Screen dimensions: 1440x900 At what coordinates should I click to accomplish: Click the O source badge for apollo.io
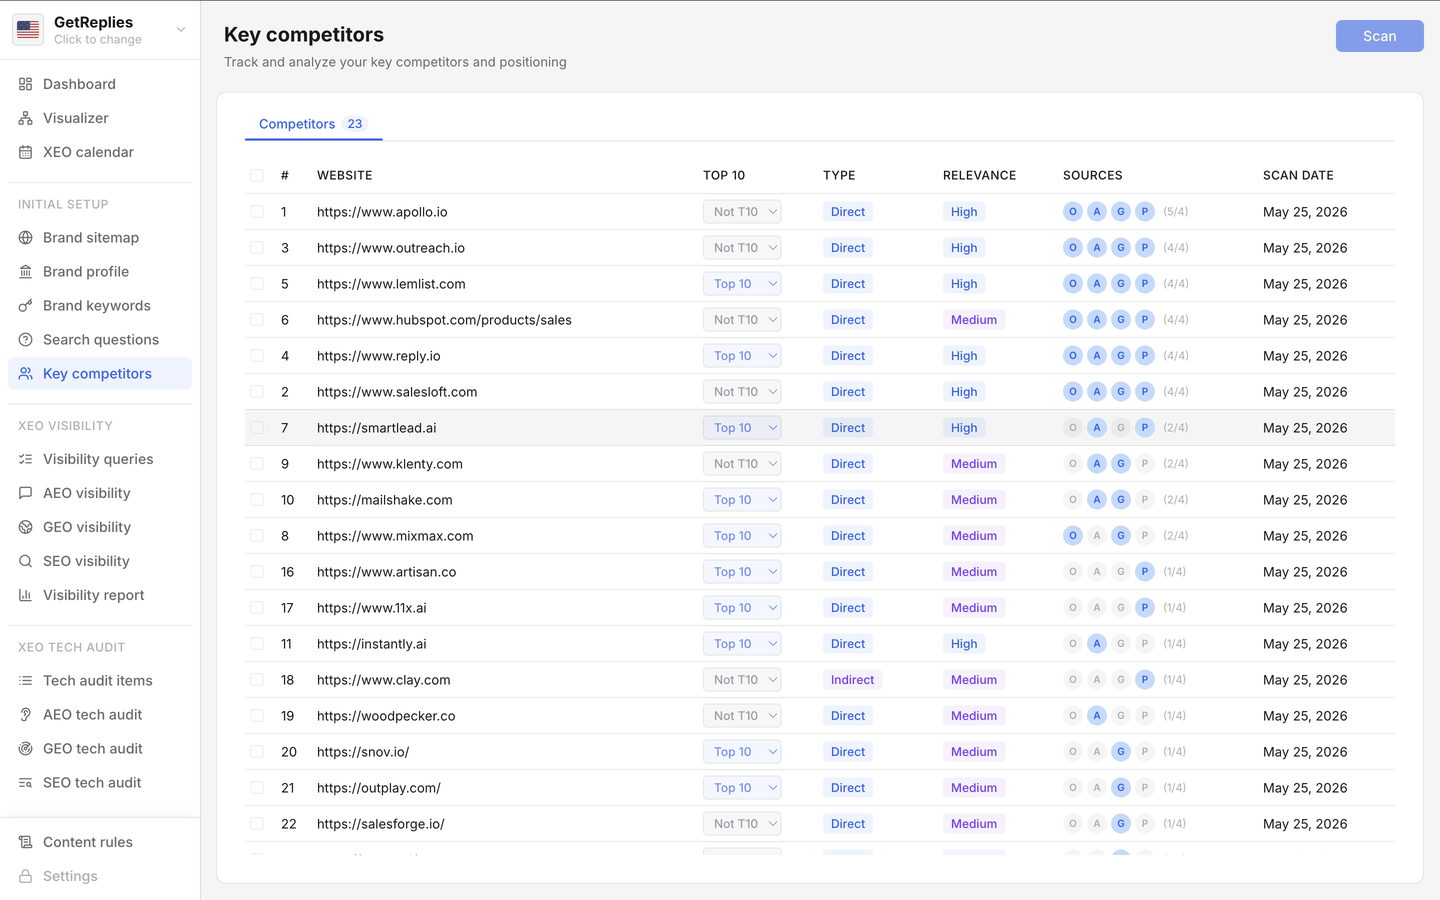1073,212
